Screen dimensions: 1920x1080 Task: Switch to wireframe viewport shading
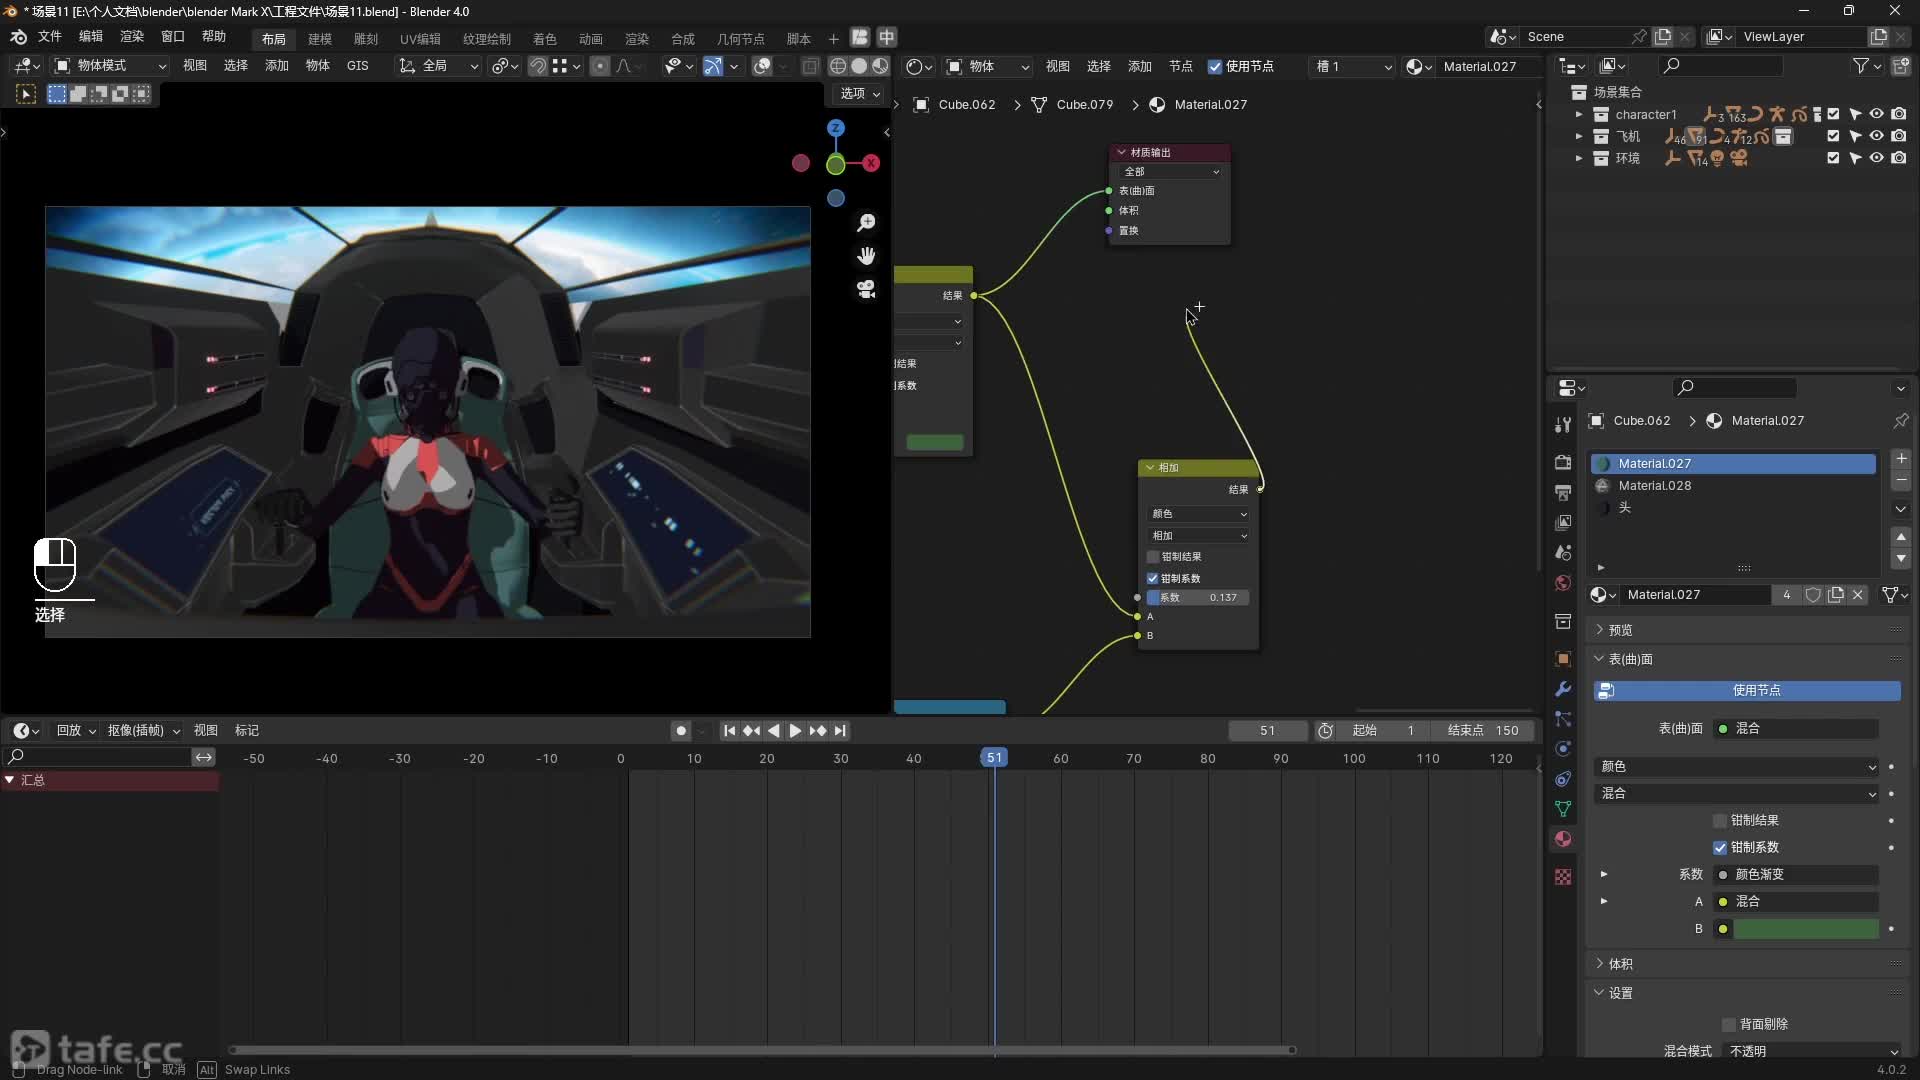click(x=838, y=66)
